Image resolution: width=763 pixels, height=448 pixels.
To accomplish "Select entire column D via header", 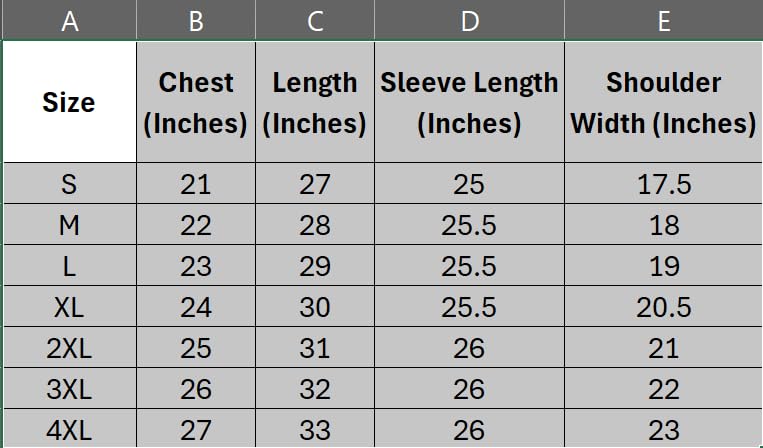I will 469,20.
